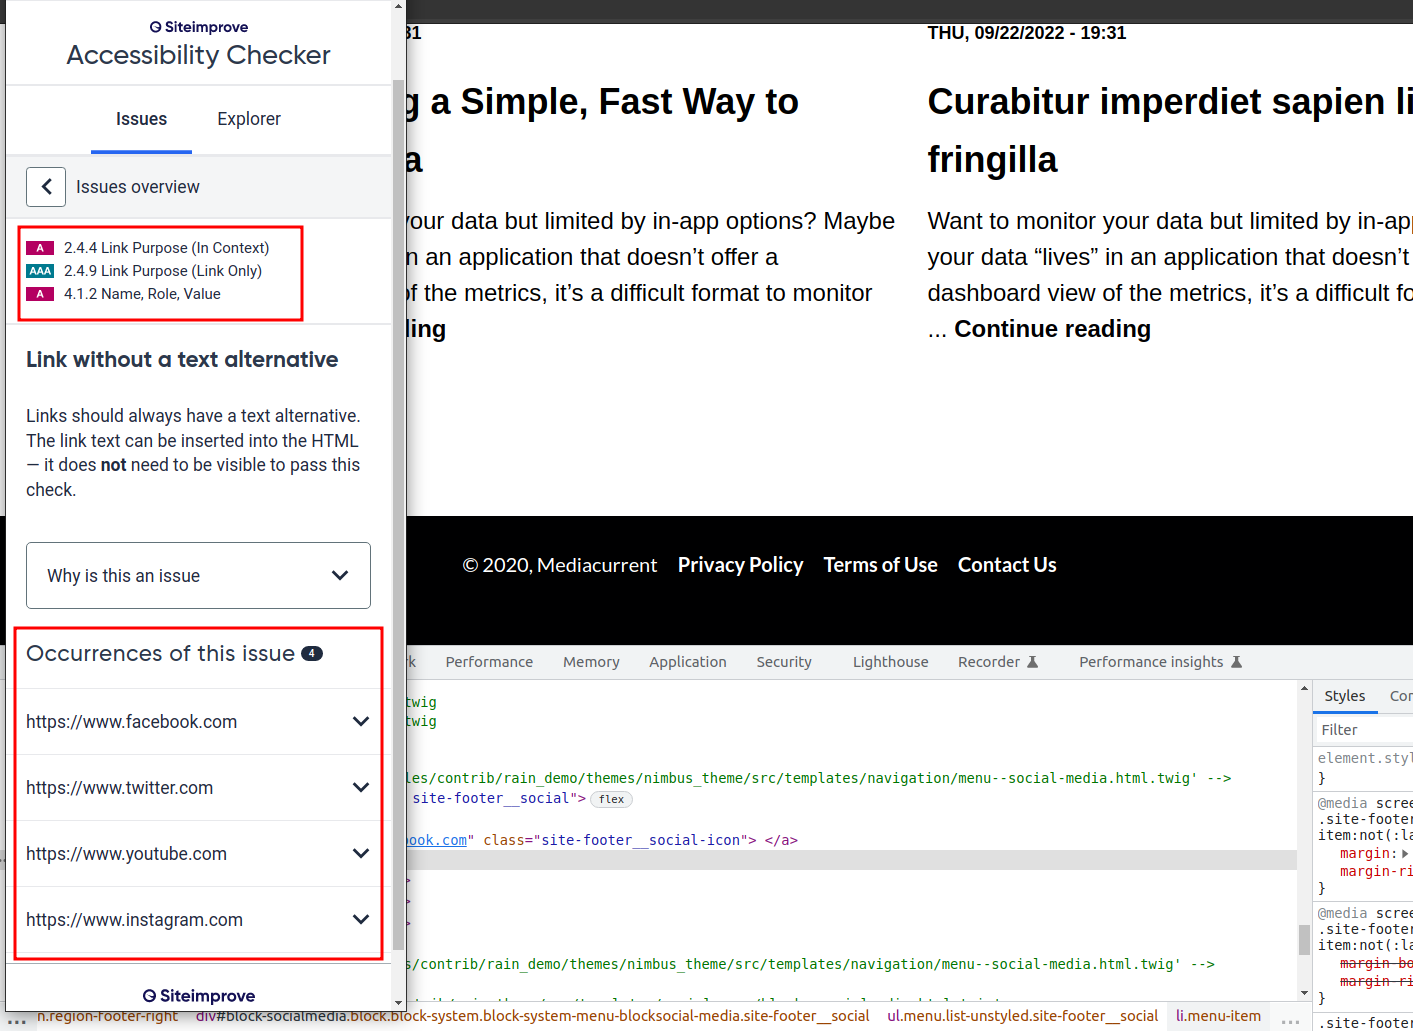Select the Styles pane tab
The image size is (1413, 1031).
point(1345,696)
